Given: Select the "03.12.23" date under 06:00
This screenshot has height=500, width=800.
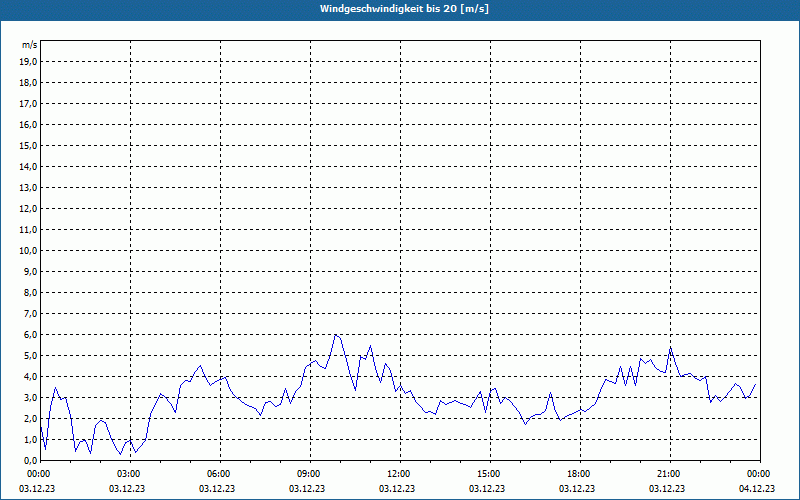Looking at the screenshot, I should [217, 488].
